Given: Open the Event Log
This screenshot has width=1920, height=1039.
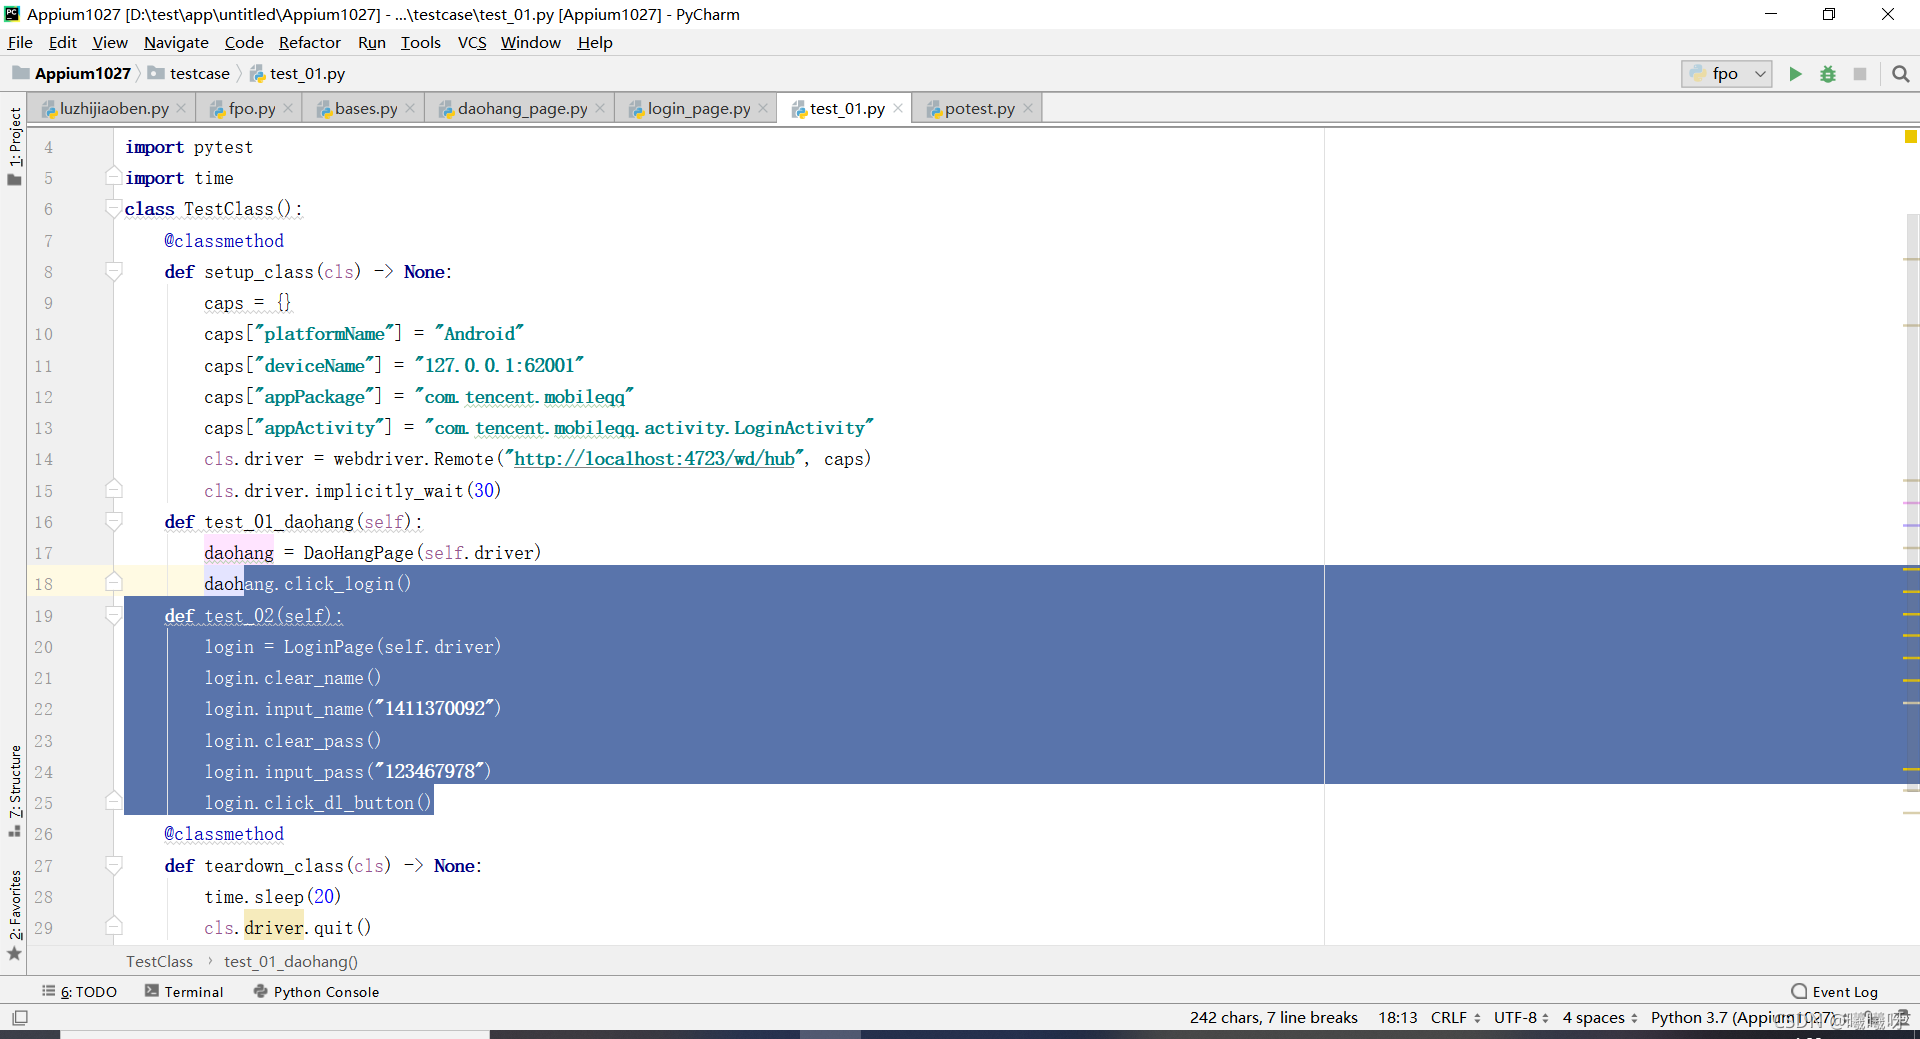Looking at the screenshot, I should [x=1835, y=992].
